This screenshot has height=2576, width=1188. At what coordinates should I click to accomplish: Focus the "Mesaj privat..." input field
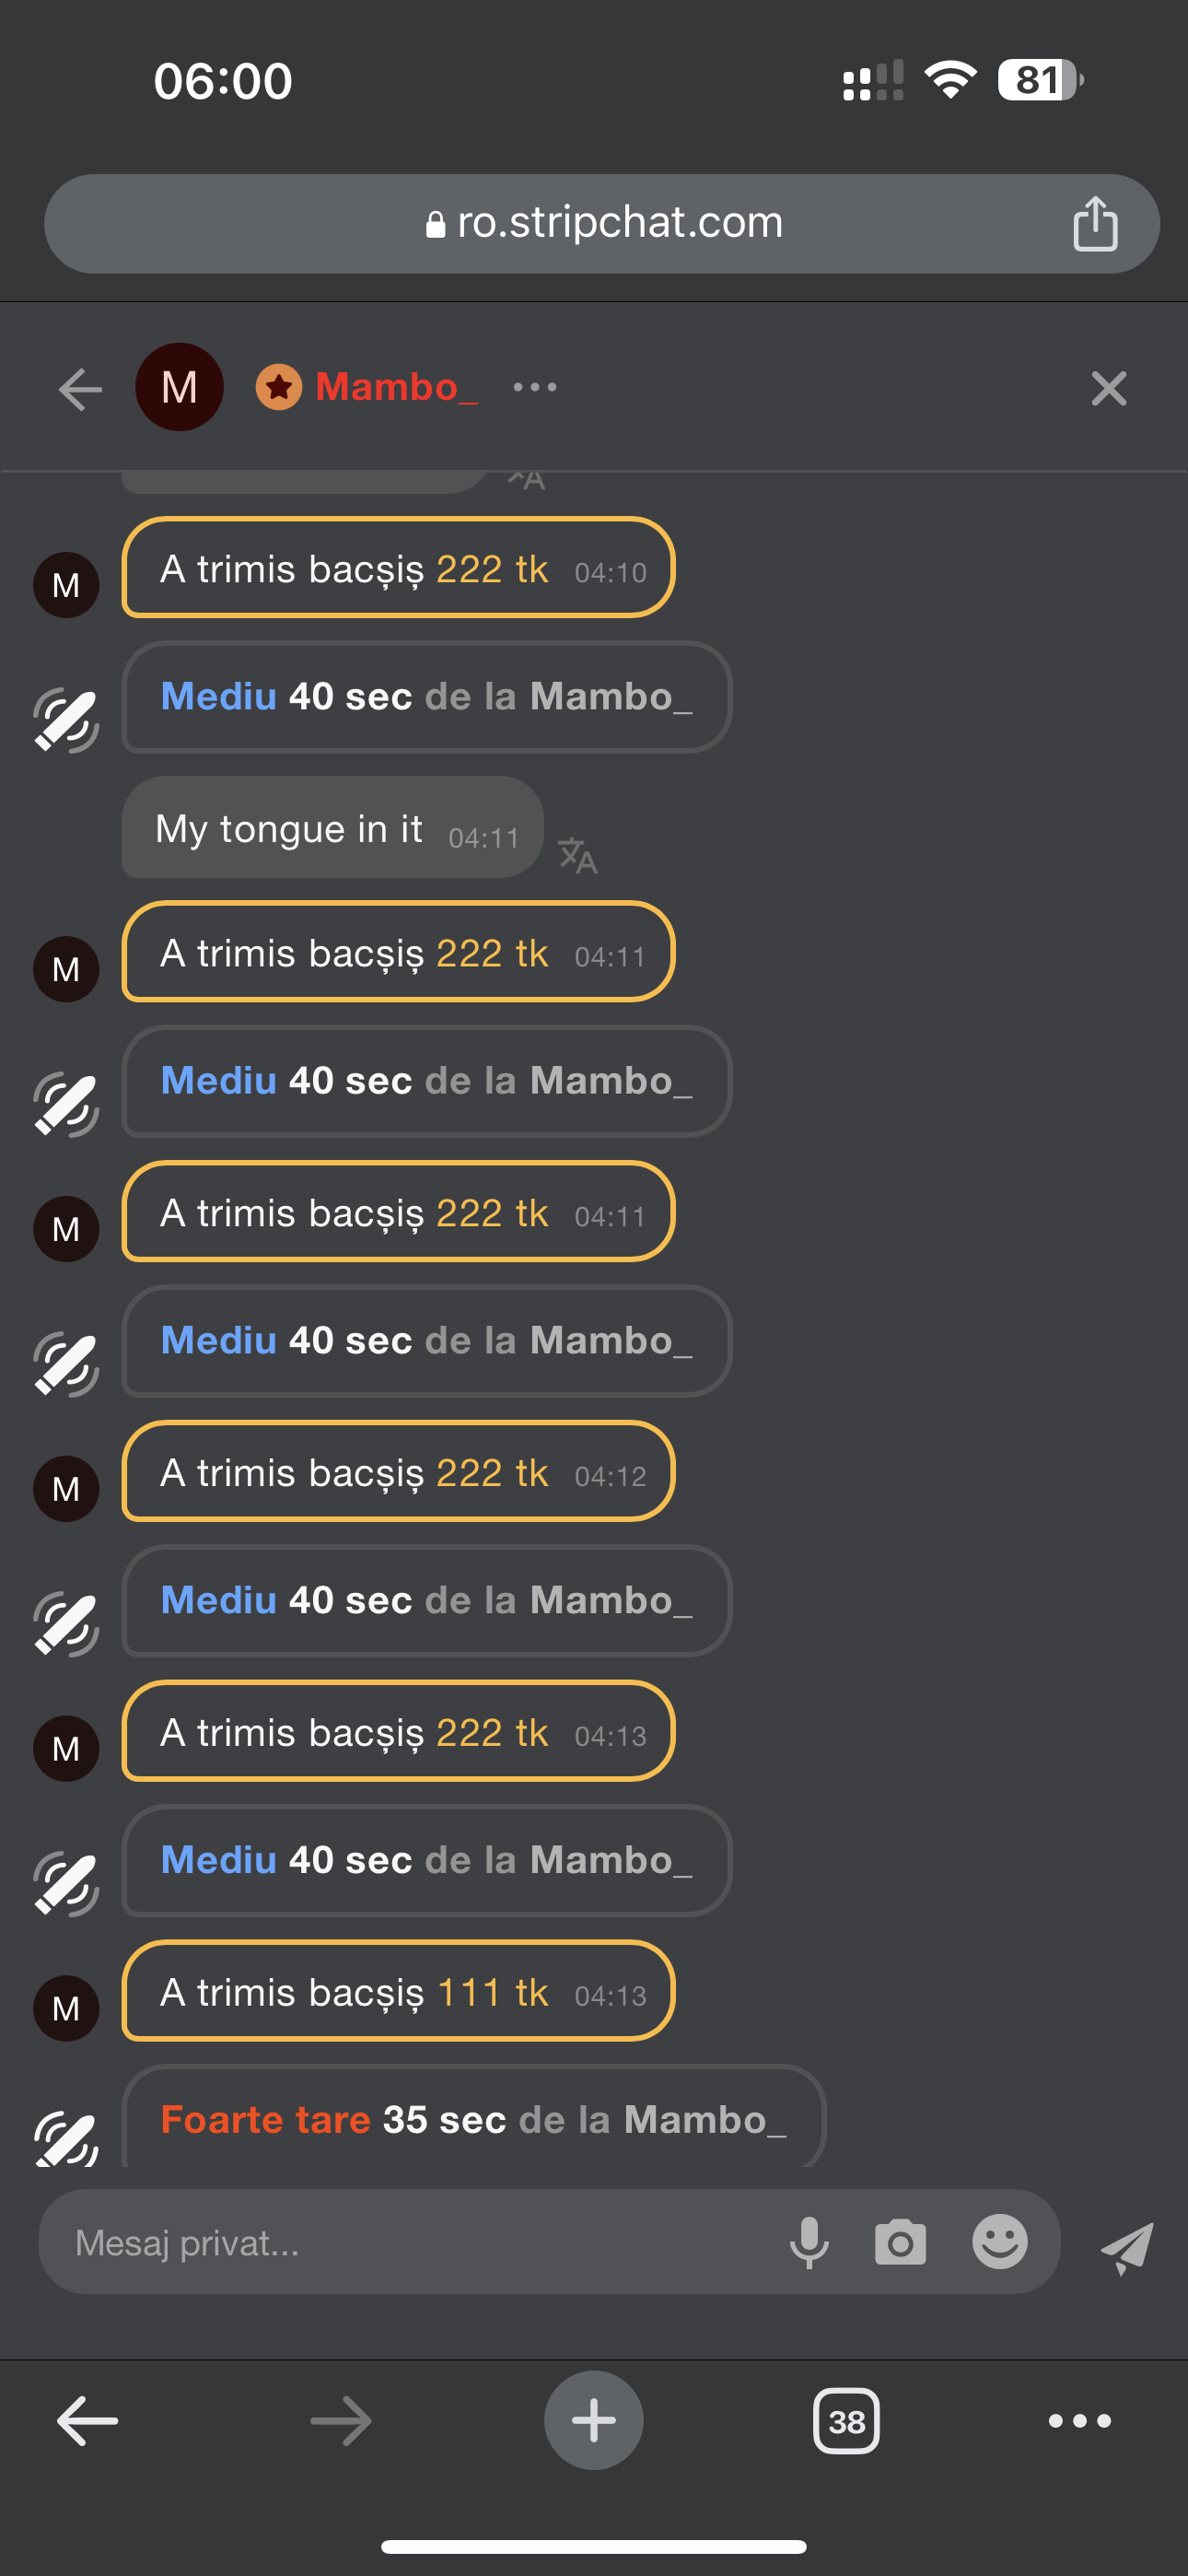point(400,2243)
